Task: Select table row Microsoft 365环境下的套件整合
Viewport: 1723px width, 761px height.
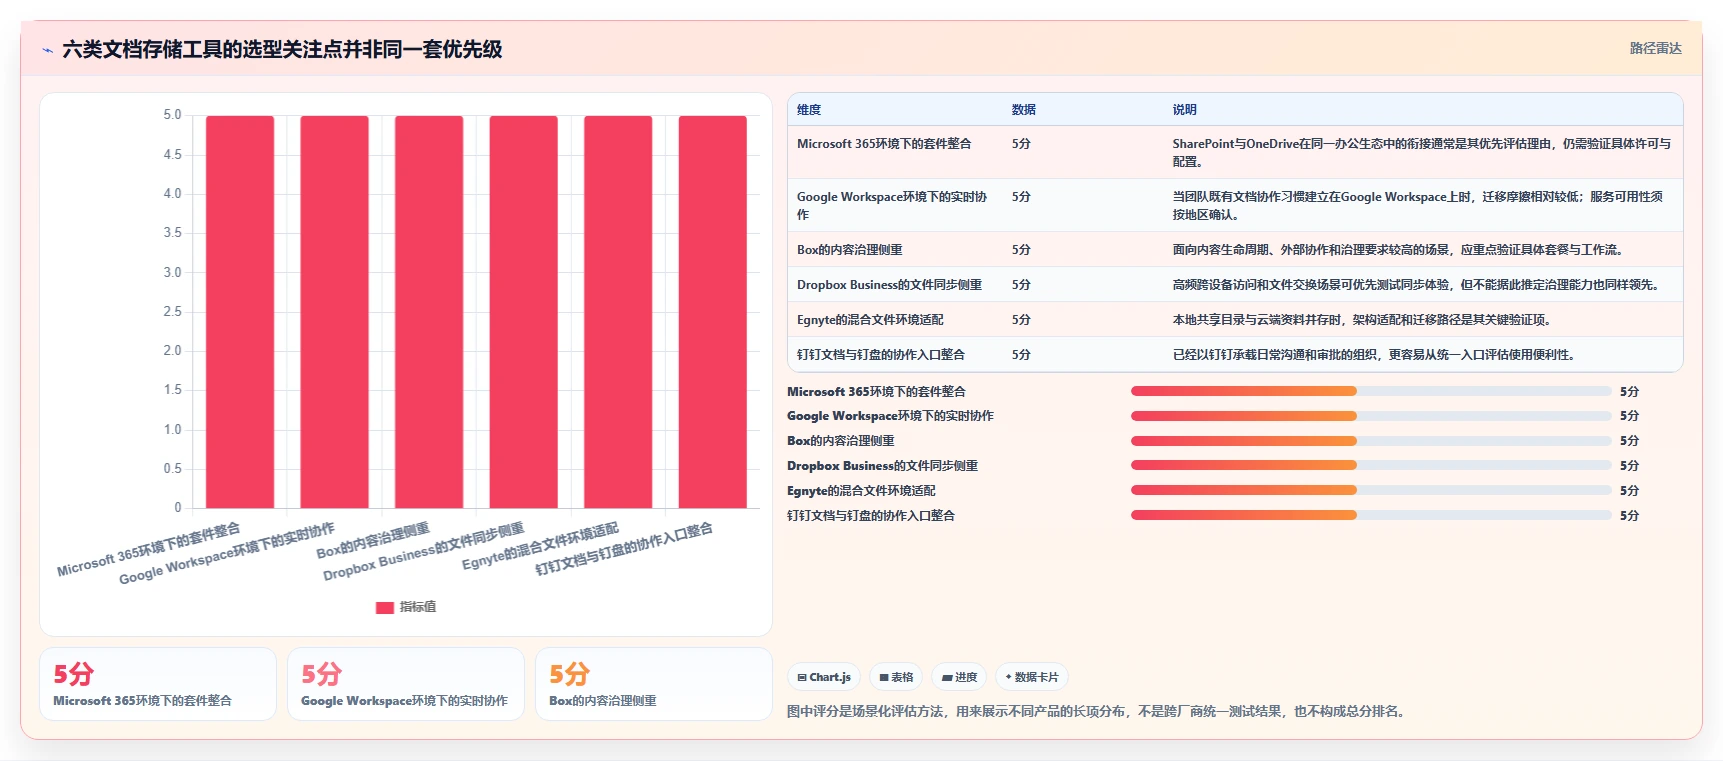Action: (1235, 152)
